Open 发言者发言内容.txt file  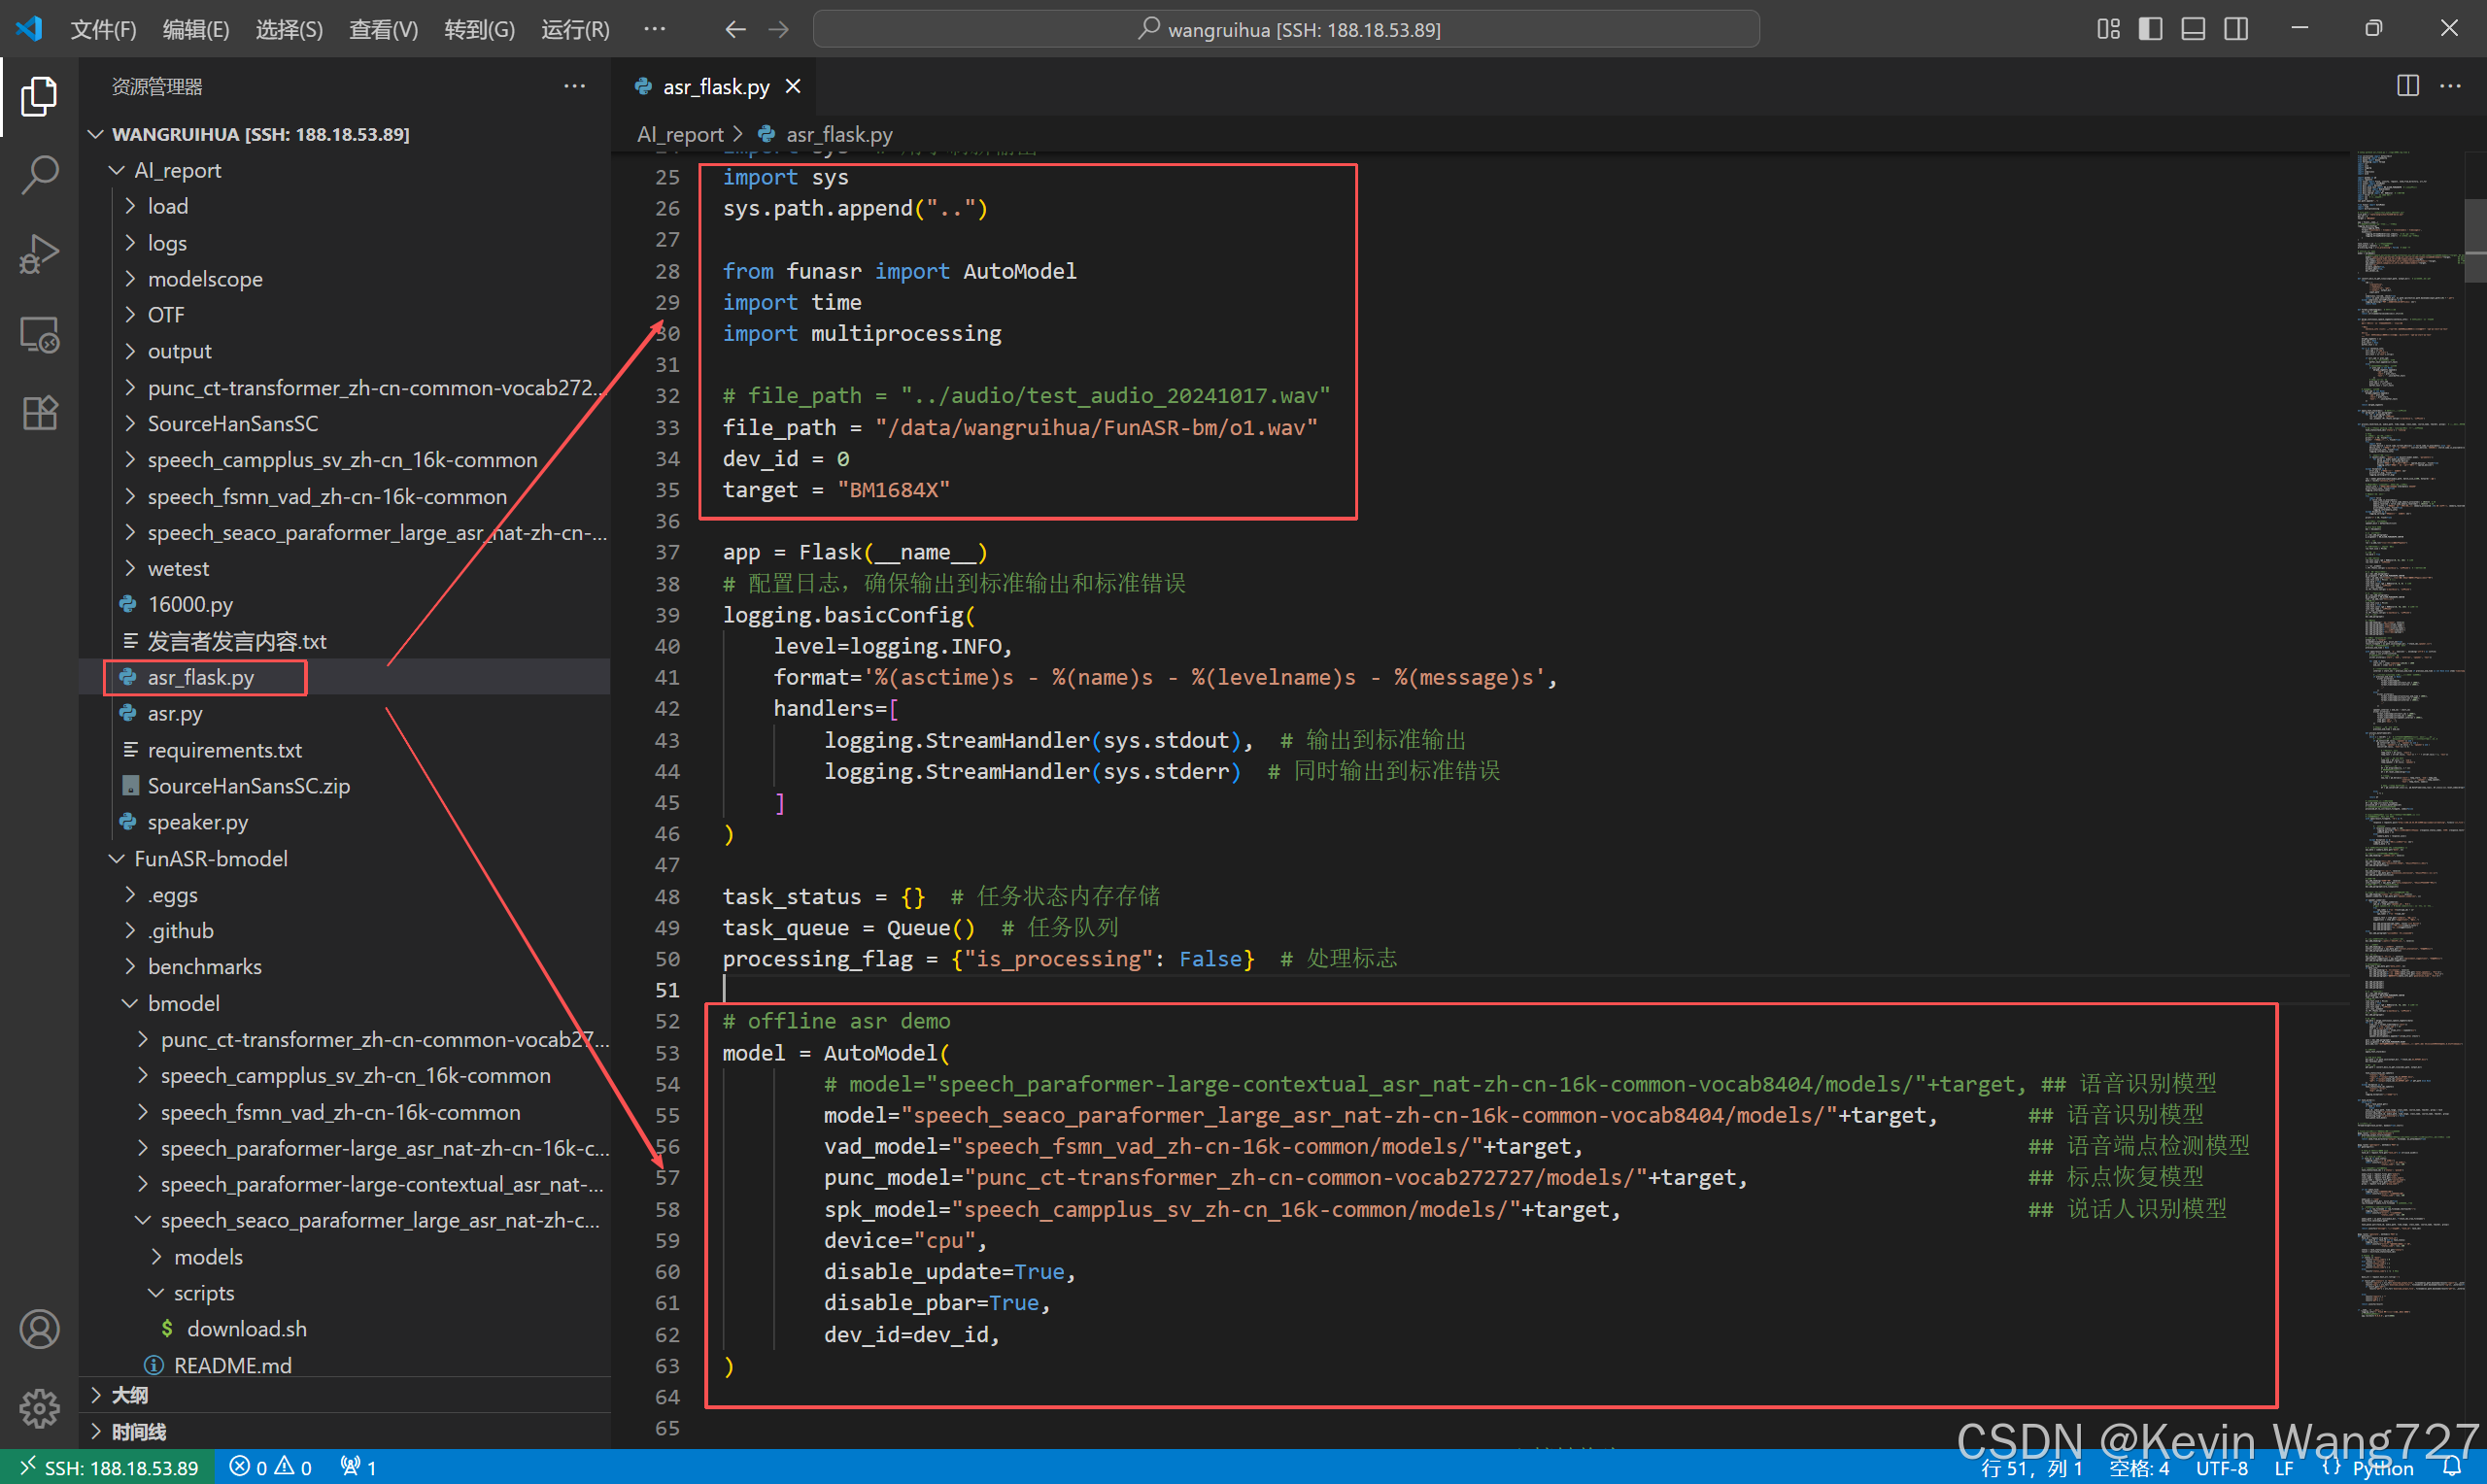coord(345,641)
